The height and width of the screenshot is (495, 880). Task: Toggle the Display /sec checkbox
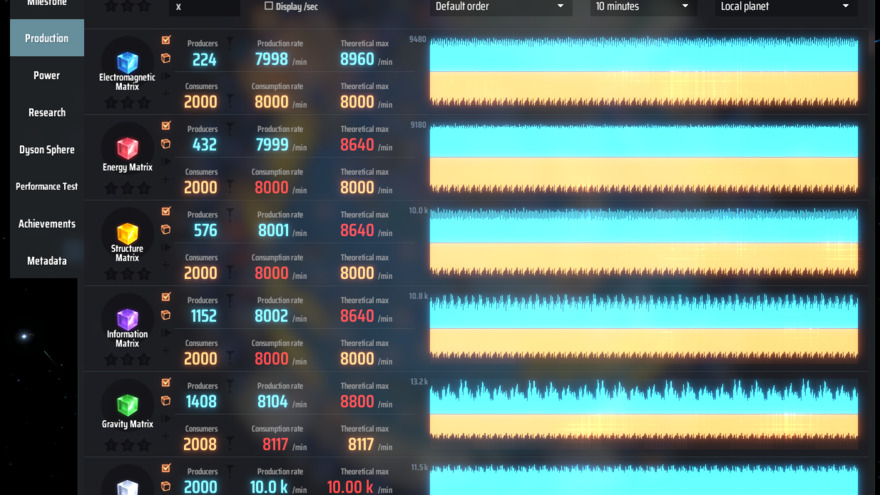click(269, 6)
